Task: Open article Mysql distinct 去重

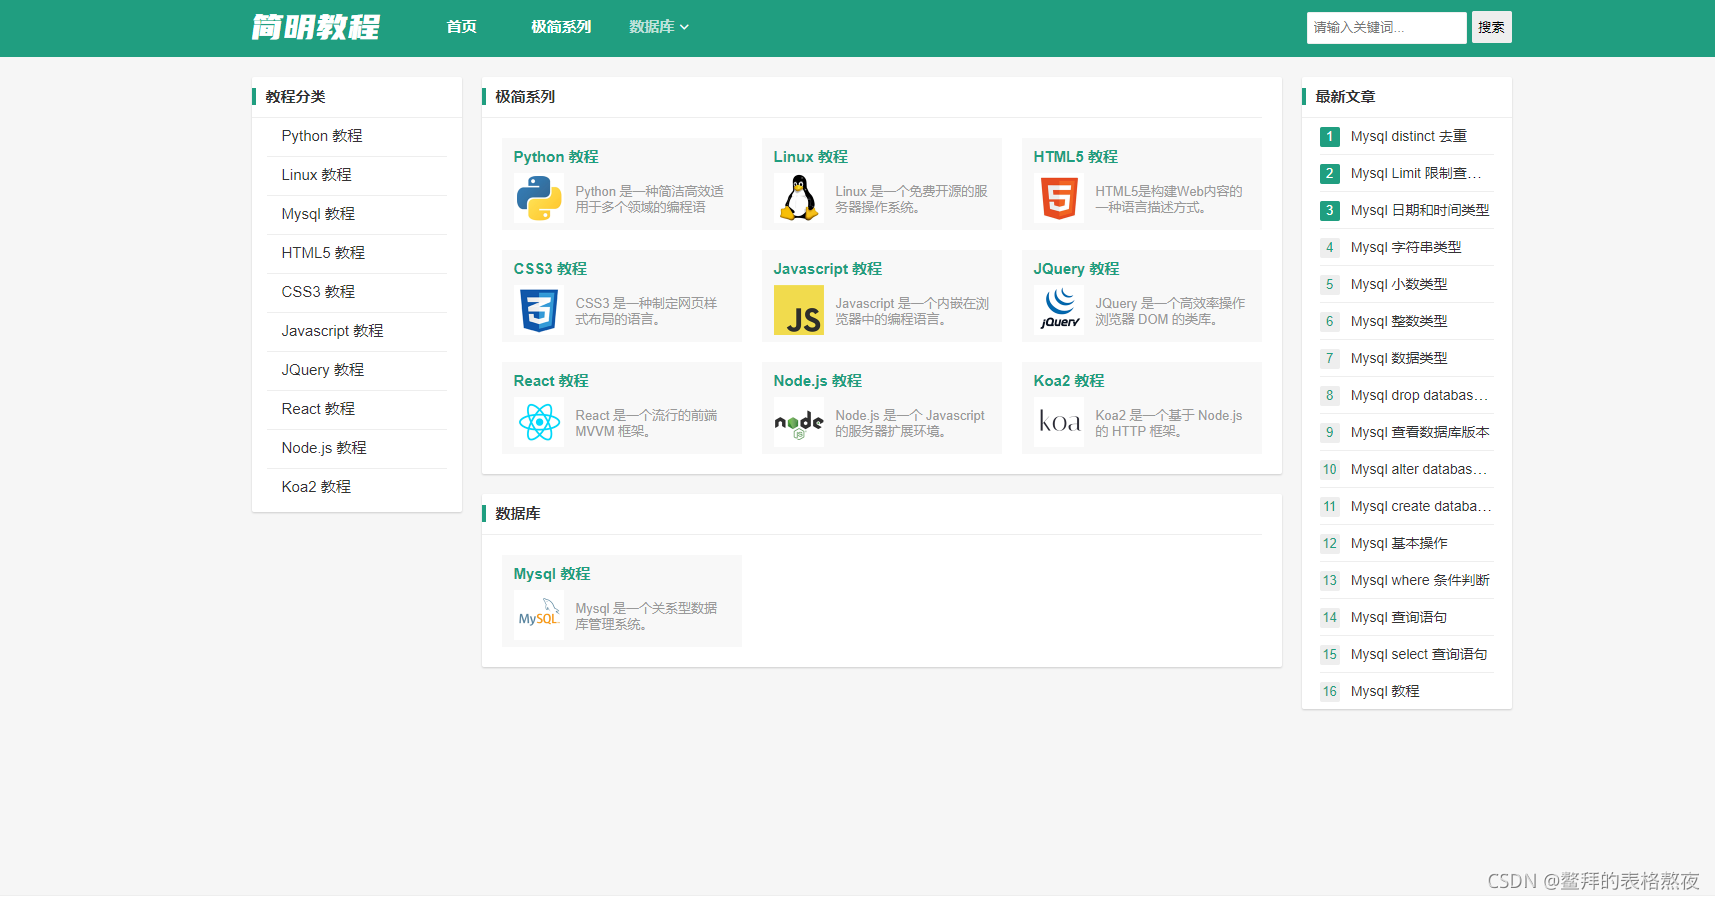Action: pos(1409,136)
